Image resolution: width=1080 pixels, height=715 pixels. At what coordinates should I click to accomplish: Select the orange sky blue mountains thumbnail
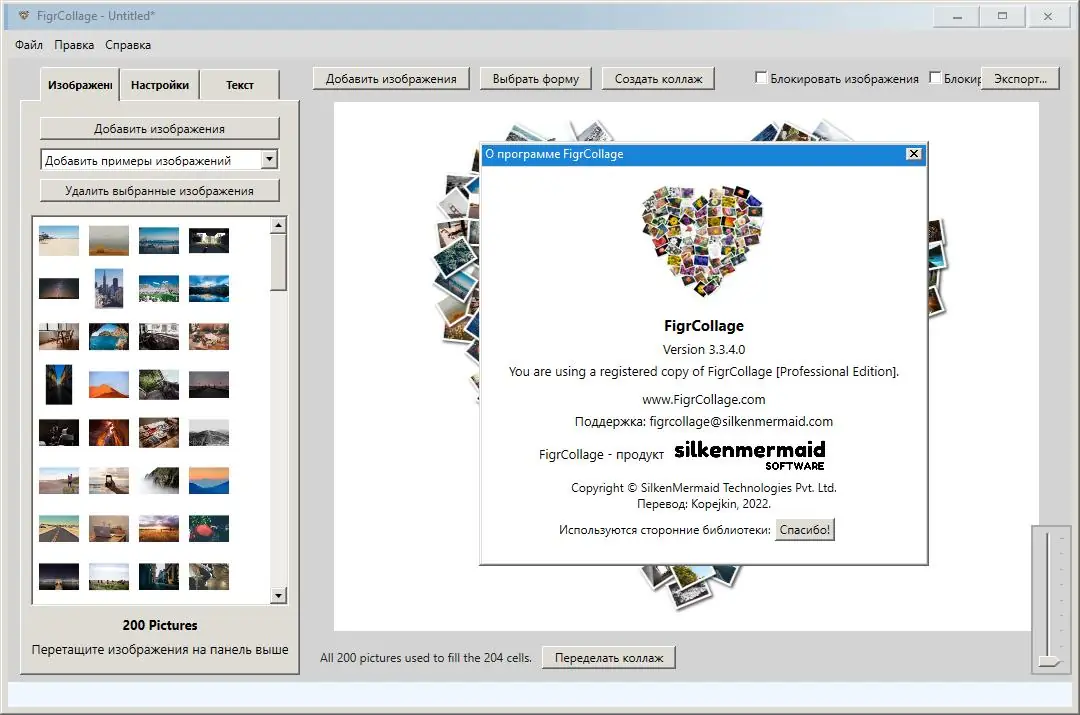point(209,480)
